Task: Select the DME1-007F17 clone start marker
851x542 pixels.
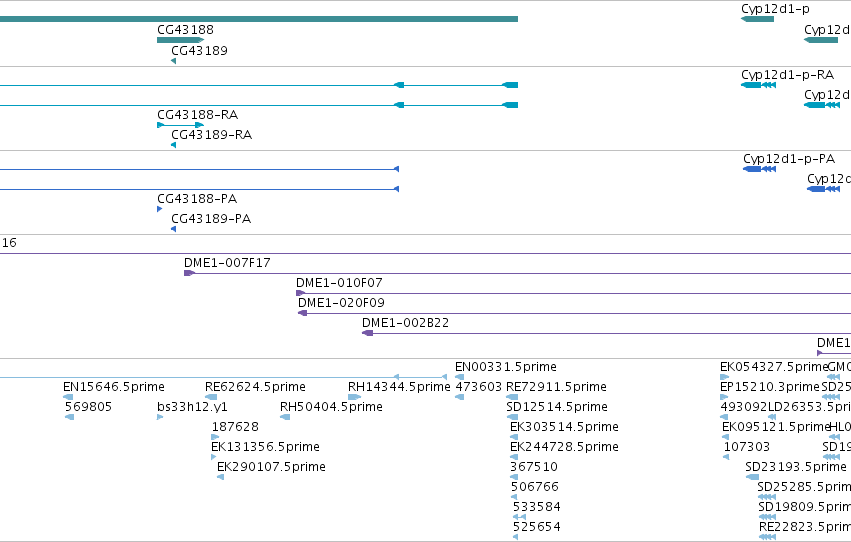Action: [189, 273]
